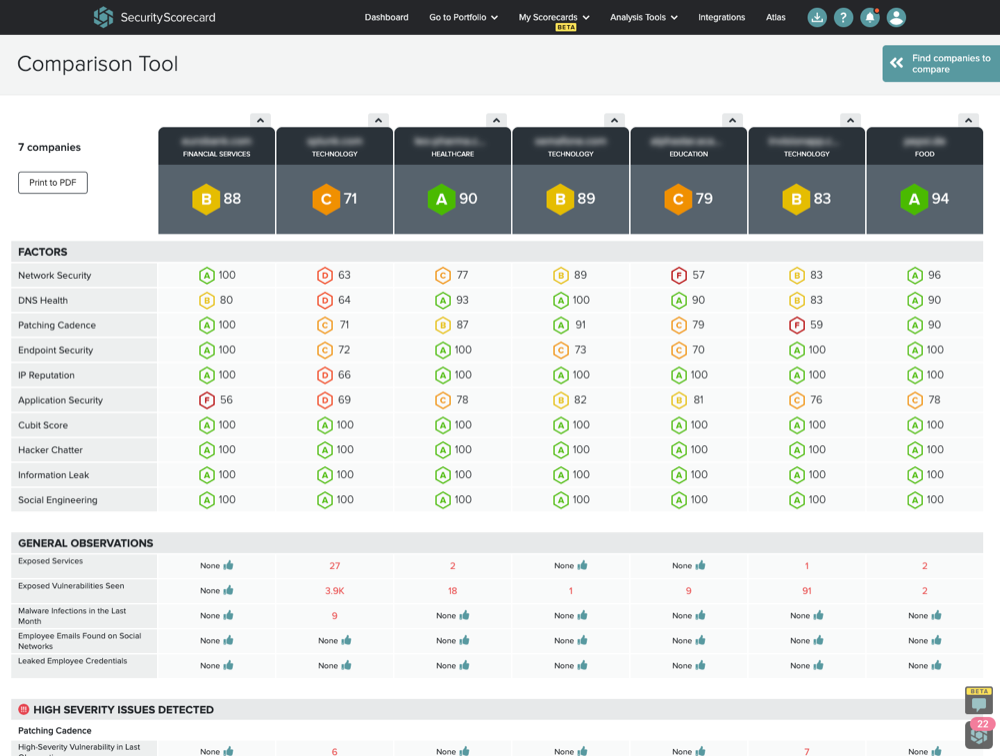The image size is (1000, 756).
Task: Click the download icon in top navigation
Action: [817, 17]
